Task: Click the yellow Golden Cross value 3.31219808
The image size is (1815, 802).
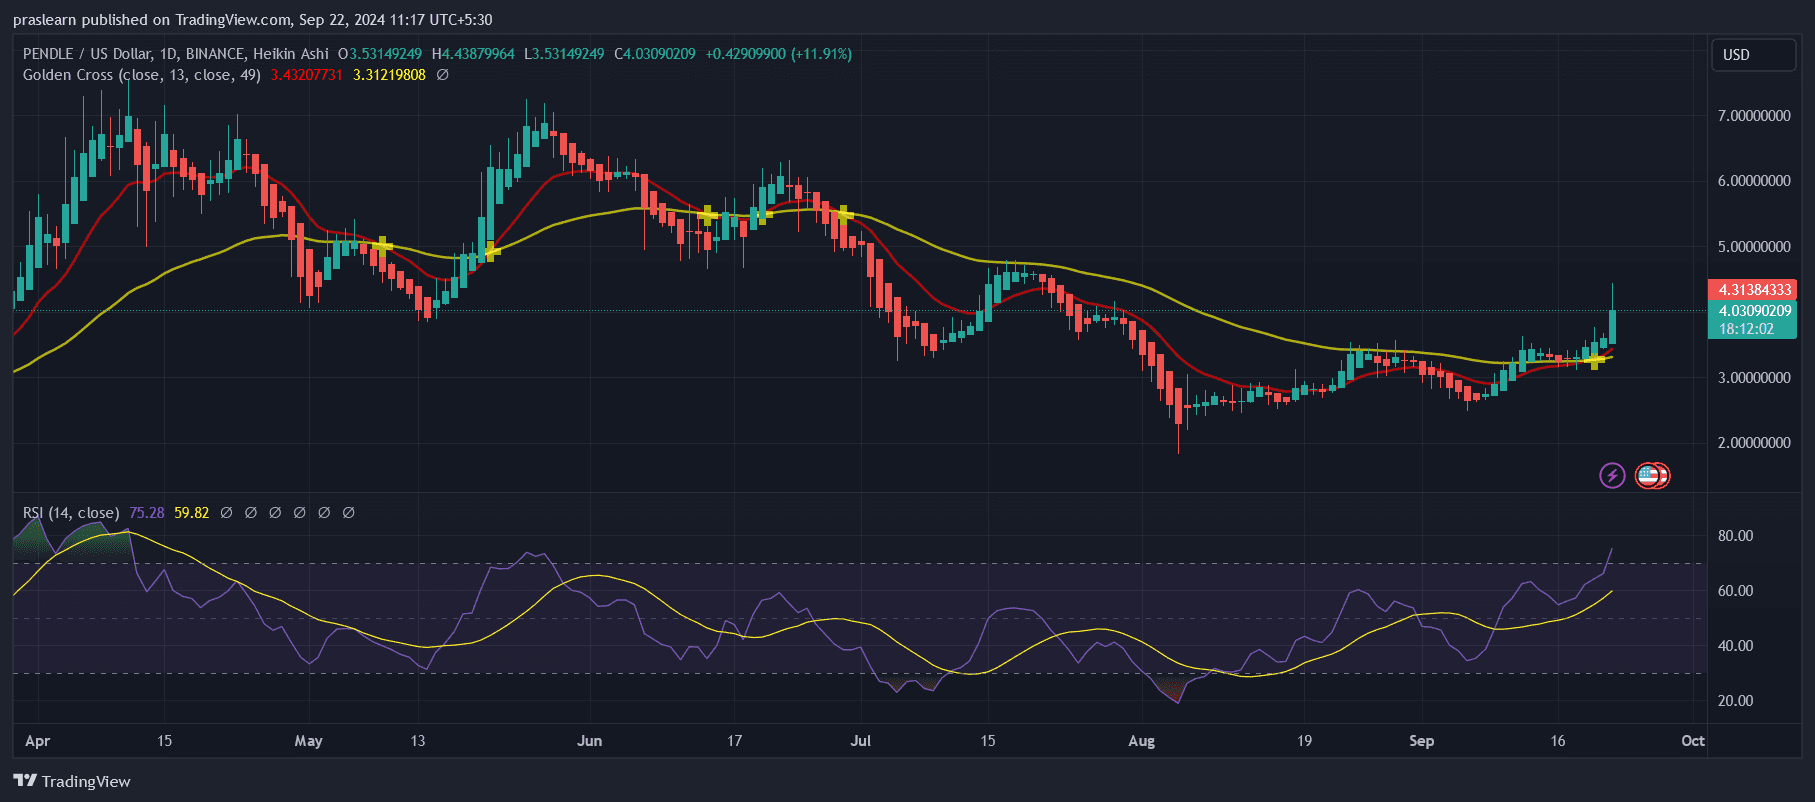Action: click(389, 75)
